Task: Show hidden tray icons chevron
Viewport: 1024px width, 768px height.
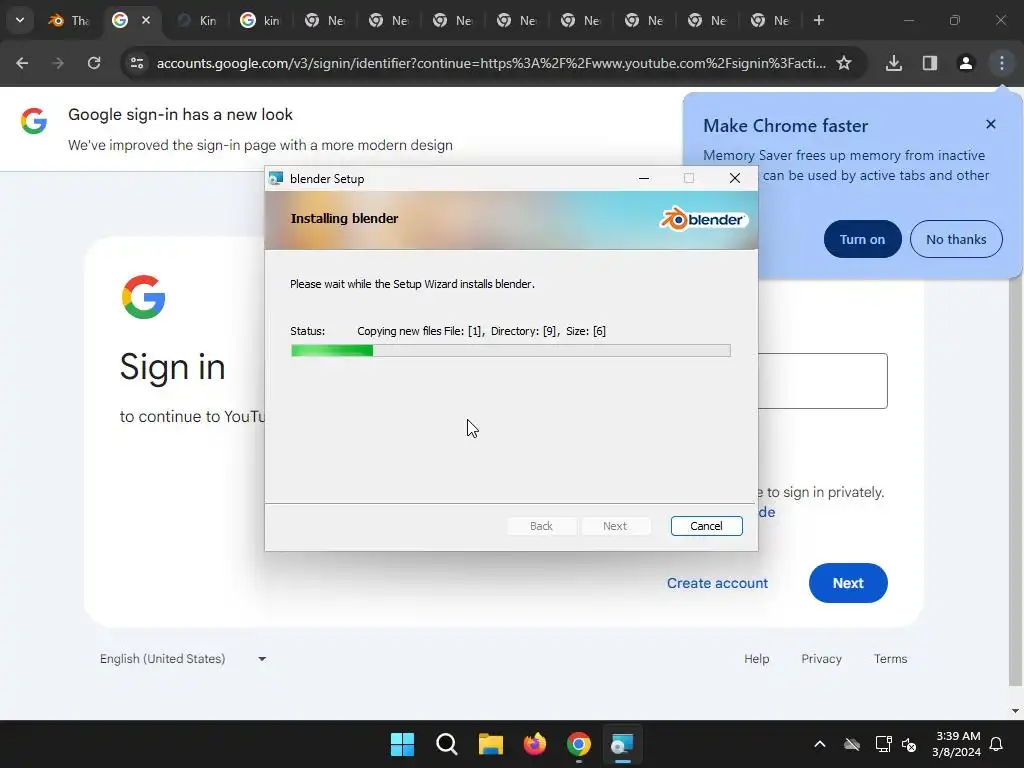Action: click(x=820, y=744)
